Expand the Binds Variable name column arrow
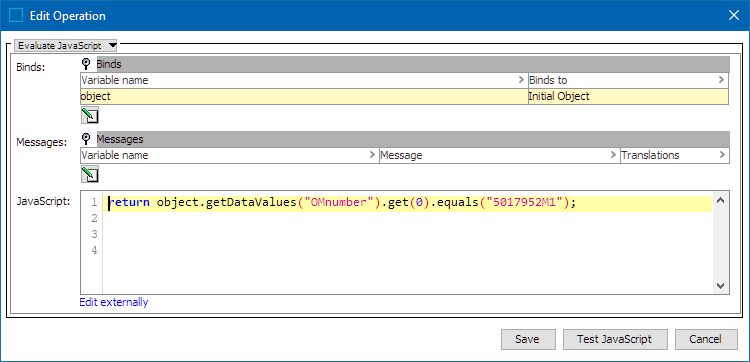750x362 pixels. (x=522, y=80)
